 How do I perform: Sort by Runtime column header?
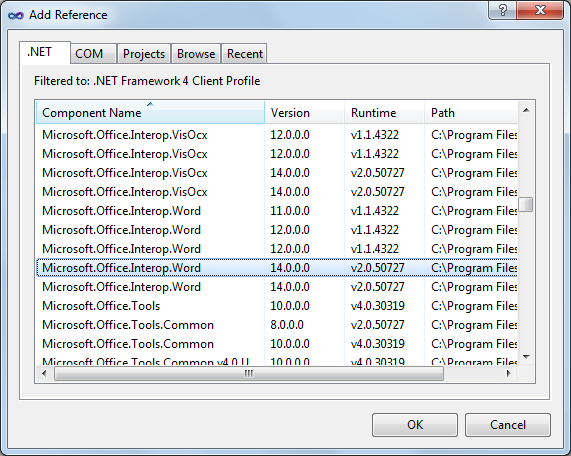pyautogui.click(x=385, y=113)
